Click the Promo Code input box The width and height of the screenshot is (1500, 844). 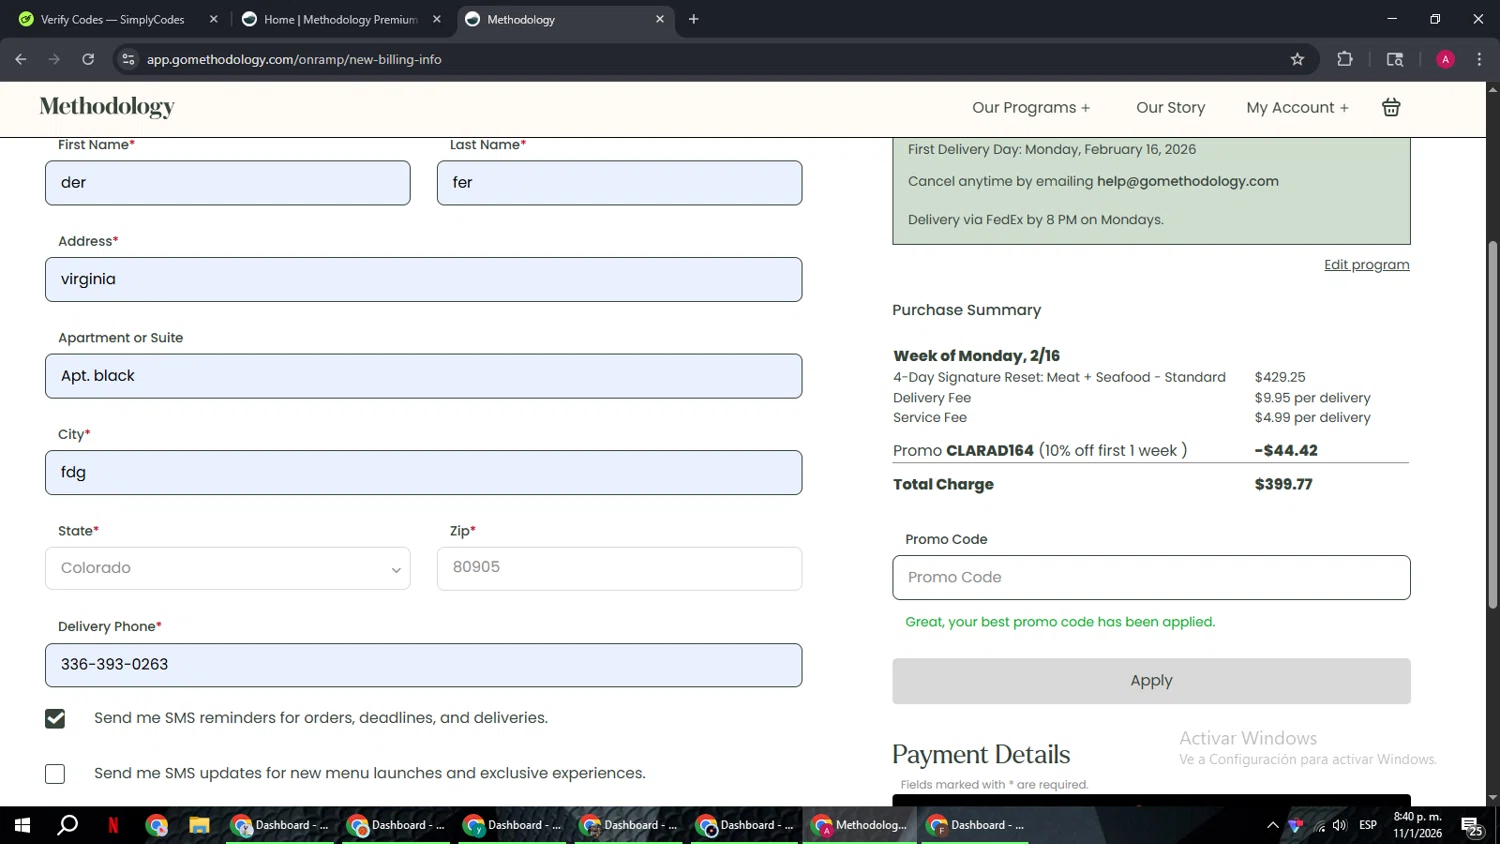1151,578
